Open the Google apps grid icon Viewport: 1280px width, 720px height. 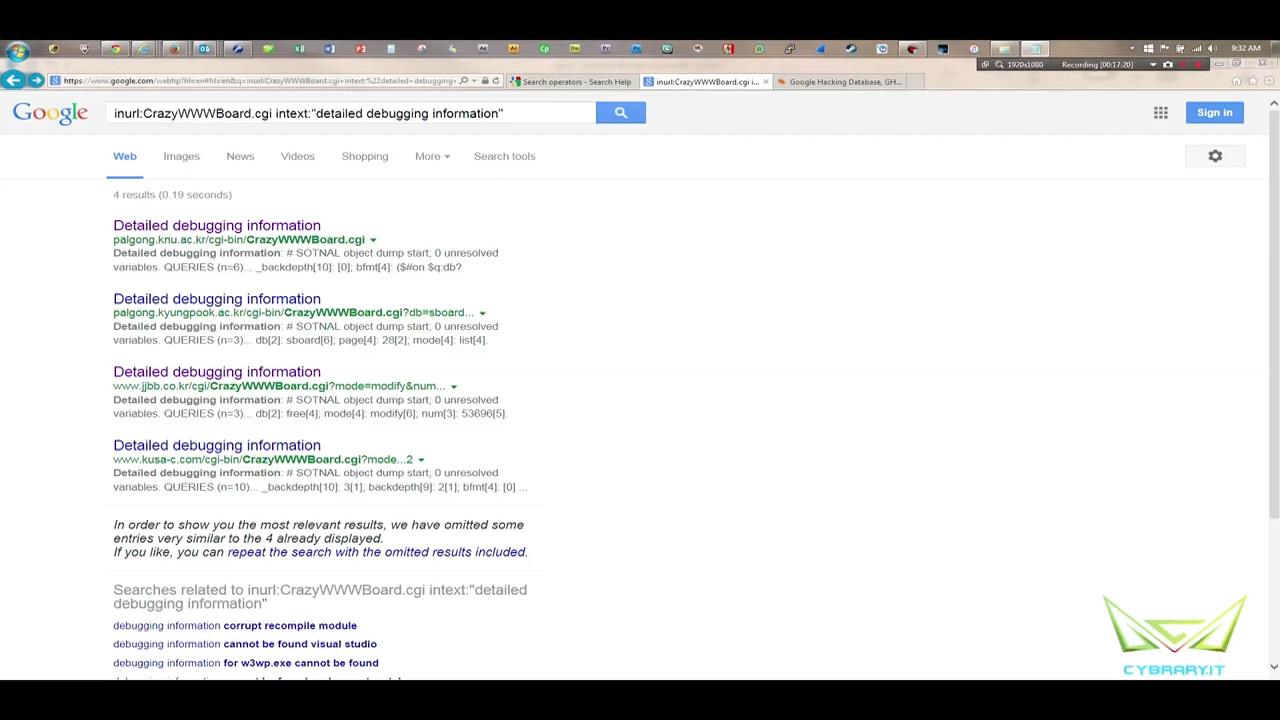coord(1160,113)
